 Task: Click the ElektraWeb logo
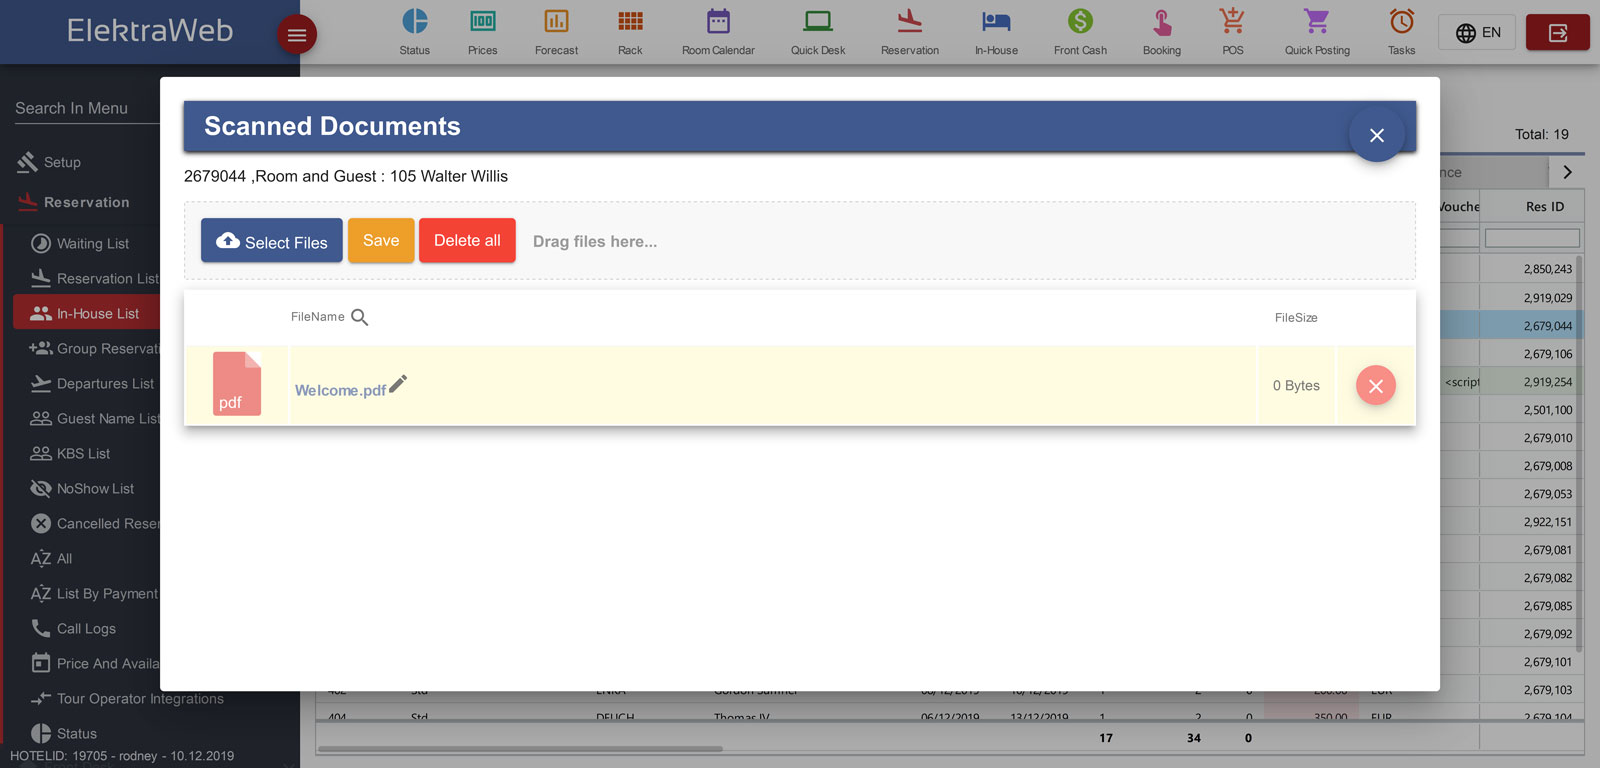pyautogui.click(x=150, y=30)
